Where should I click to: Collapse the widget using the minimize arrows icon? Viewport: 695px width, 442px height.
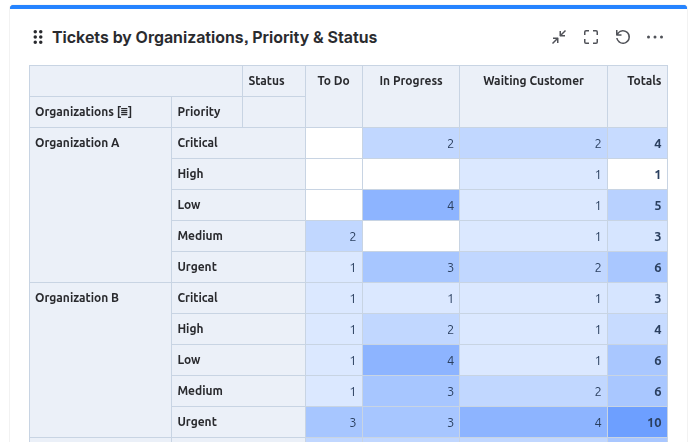pos(559,37)
